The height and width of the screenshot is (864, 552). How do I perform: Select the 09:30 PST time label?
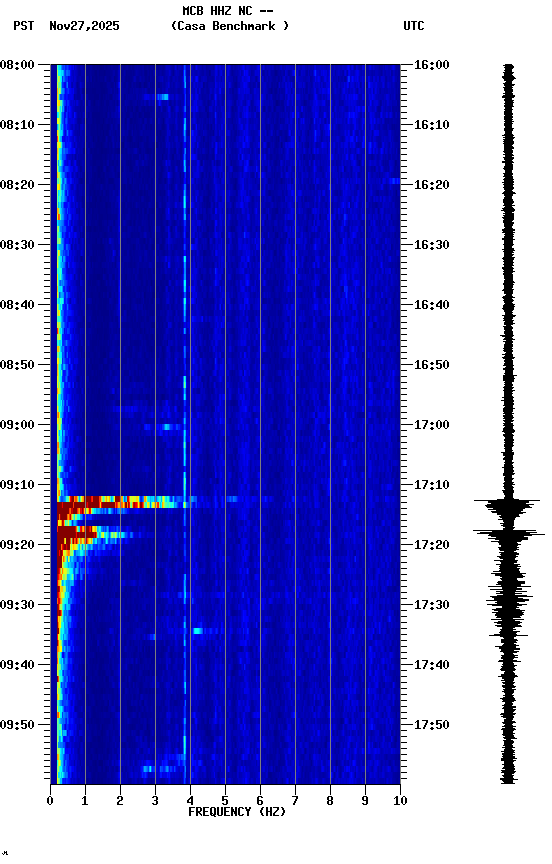tap(17, 605)
